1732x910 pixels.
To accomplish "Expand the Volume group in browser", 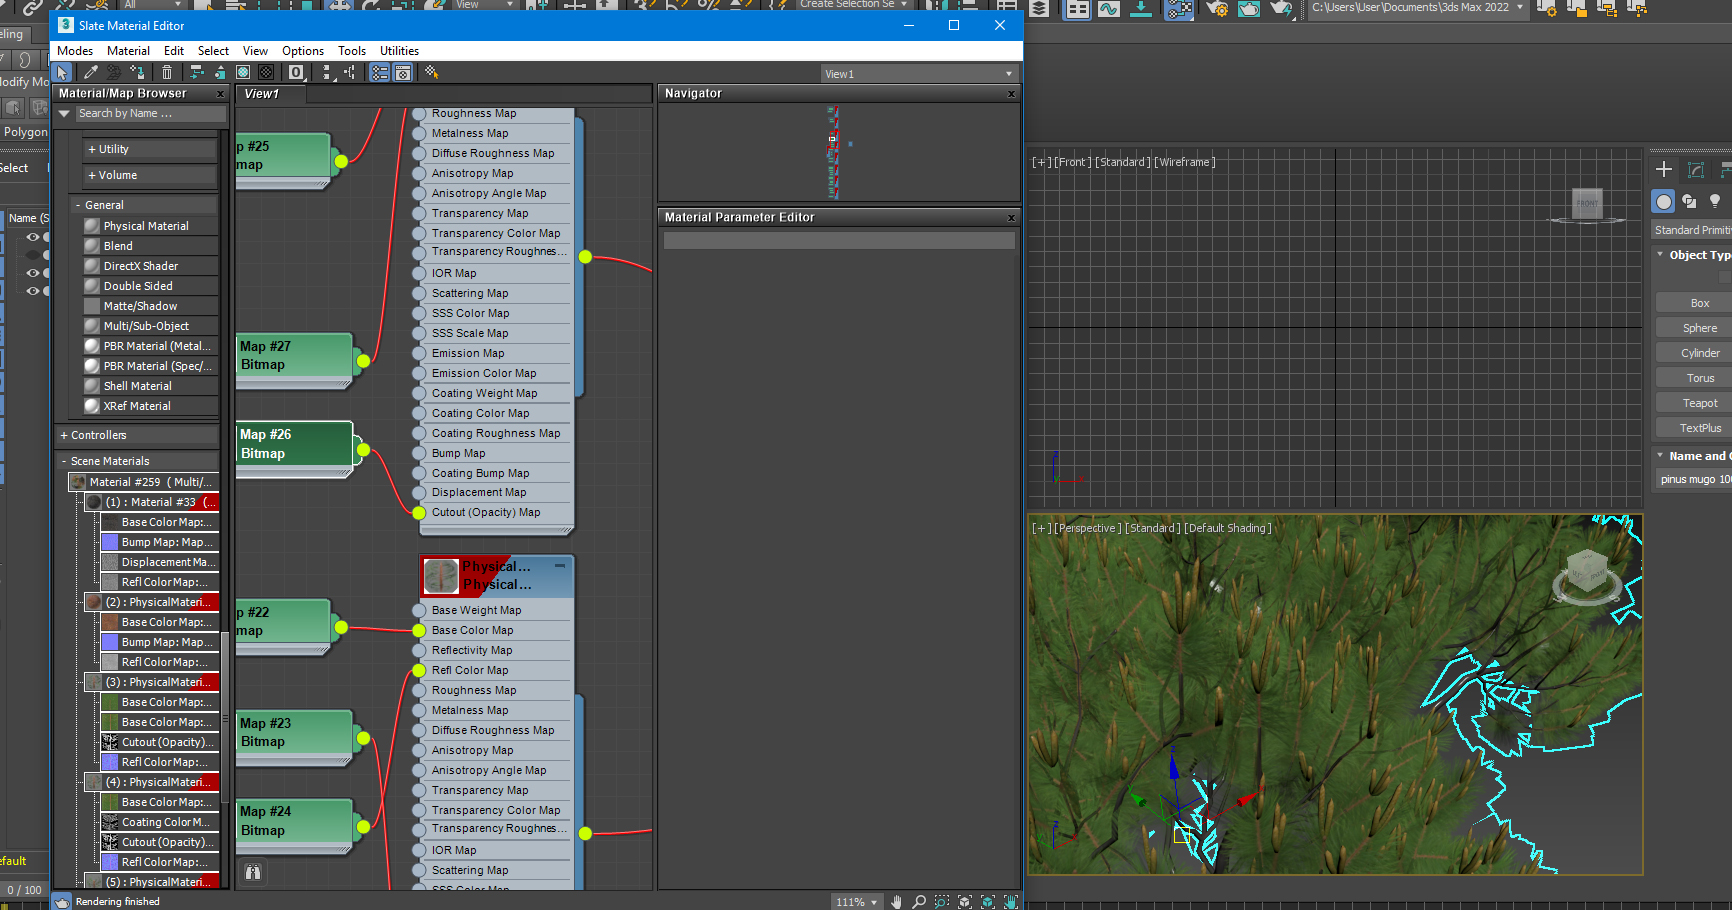I will tap(150, 175).
